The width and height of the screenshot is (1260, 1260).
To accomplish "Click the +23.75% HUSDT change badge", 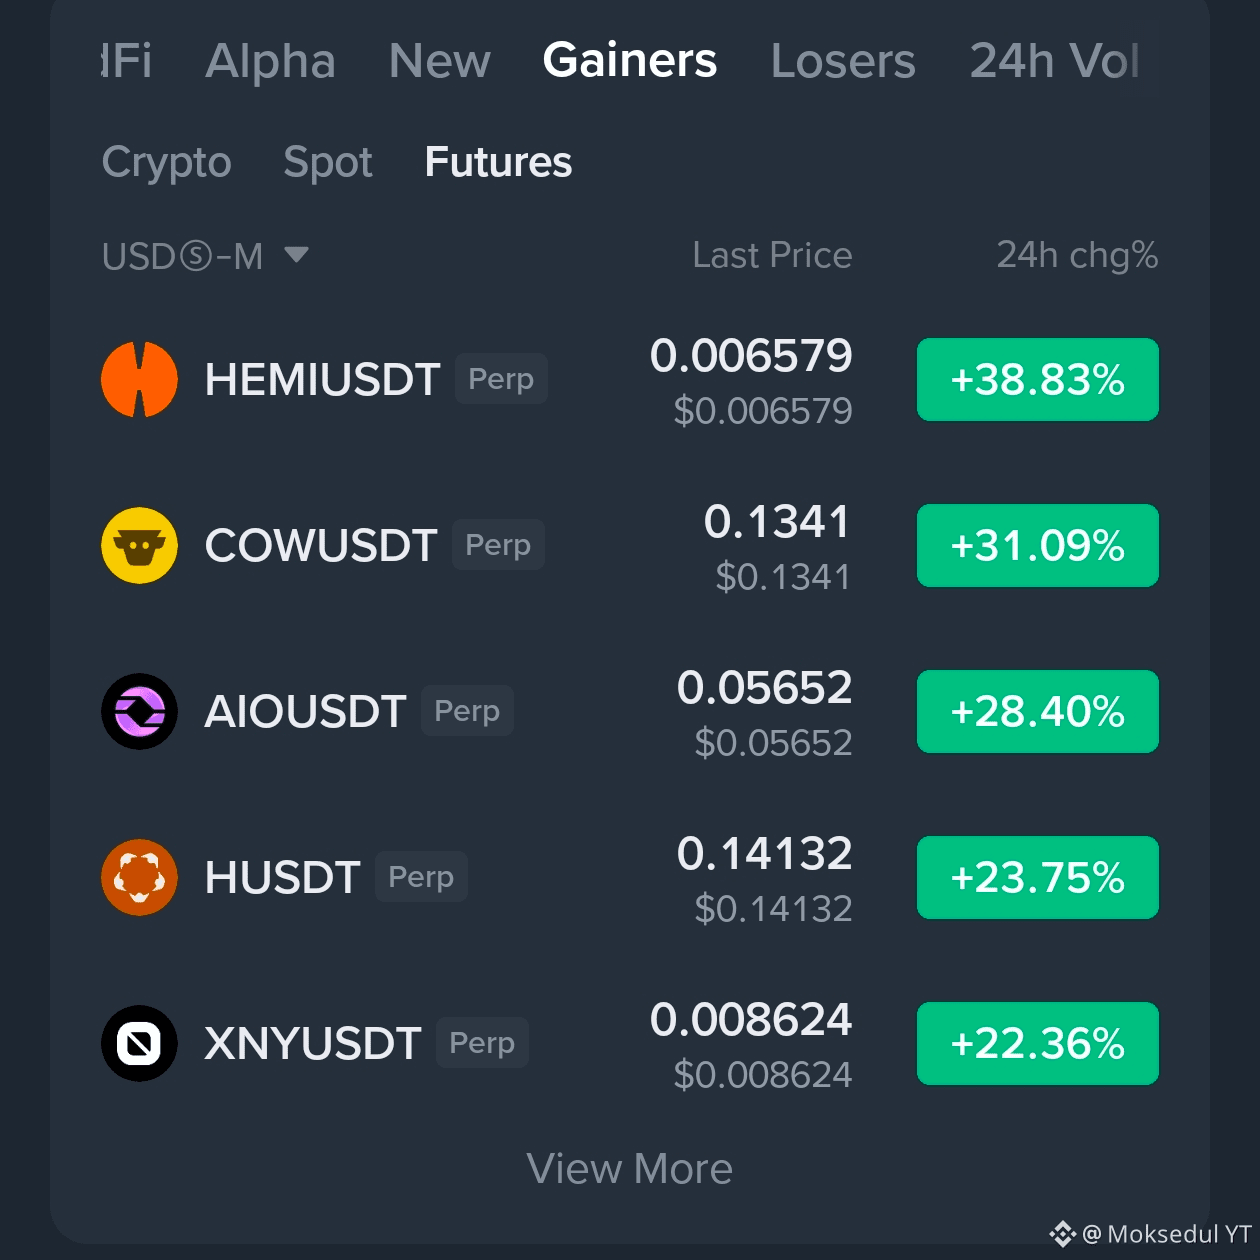I will click(1038, 878).
